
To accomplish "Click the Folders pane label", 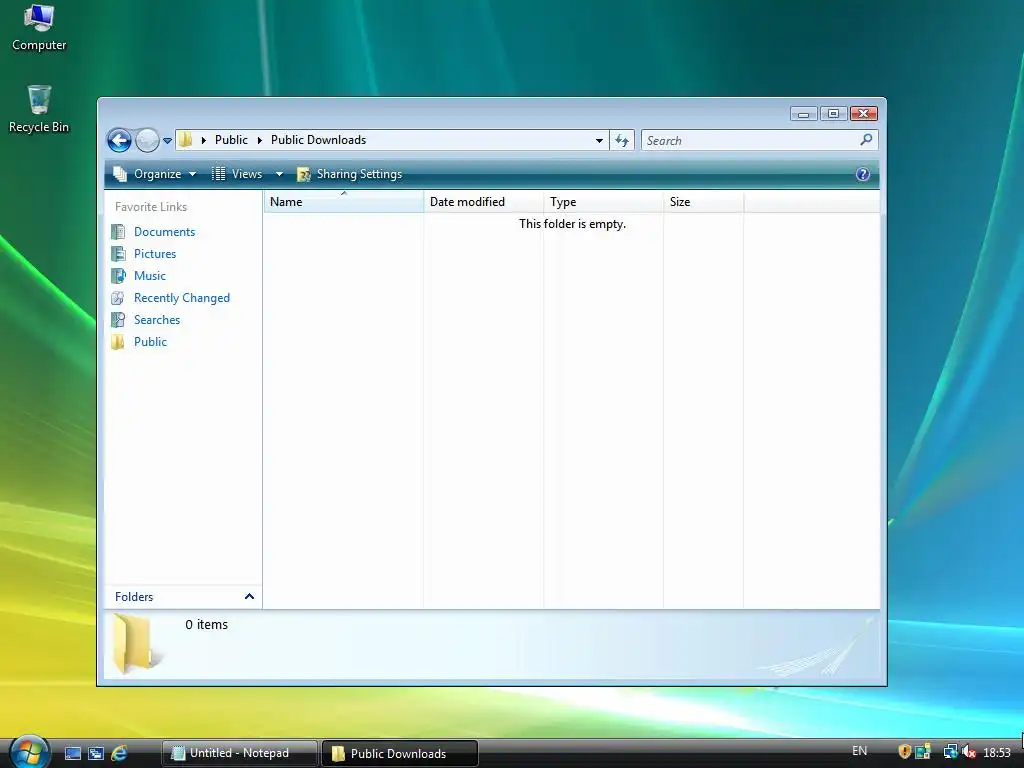I will point(134,597).
